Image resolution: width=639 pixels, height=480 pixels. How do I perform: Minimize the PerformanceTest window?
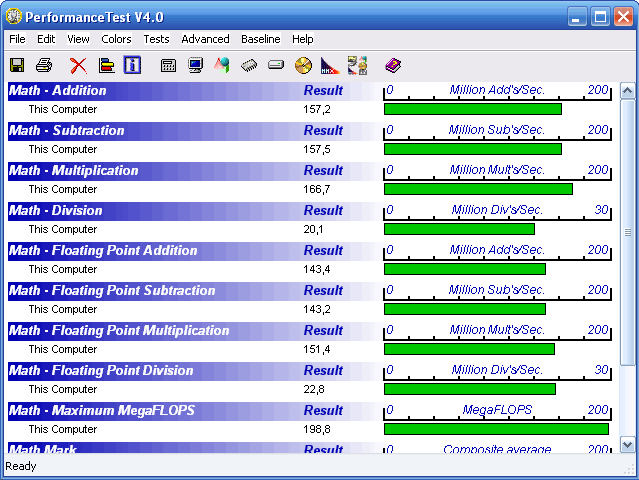pyautogui.click(x=576, y=17)
